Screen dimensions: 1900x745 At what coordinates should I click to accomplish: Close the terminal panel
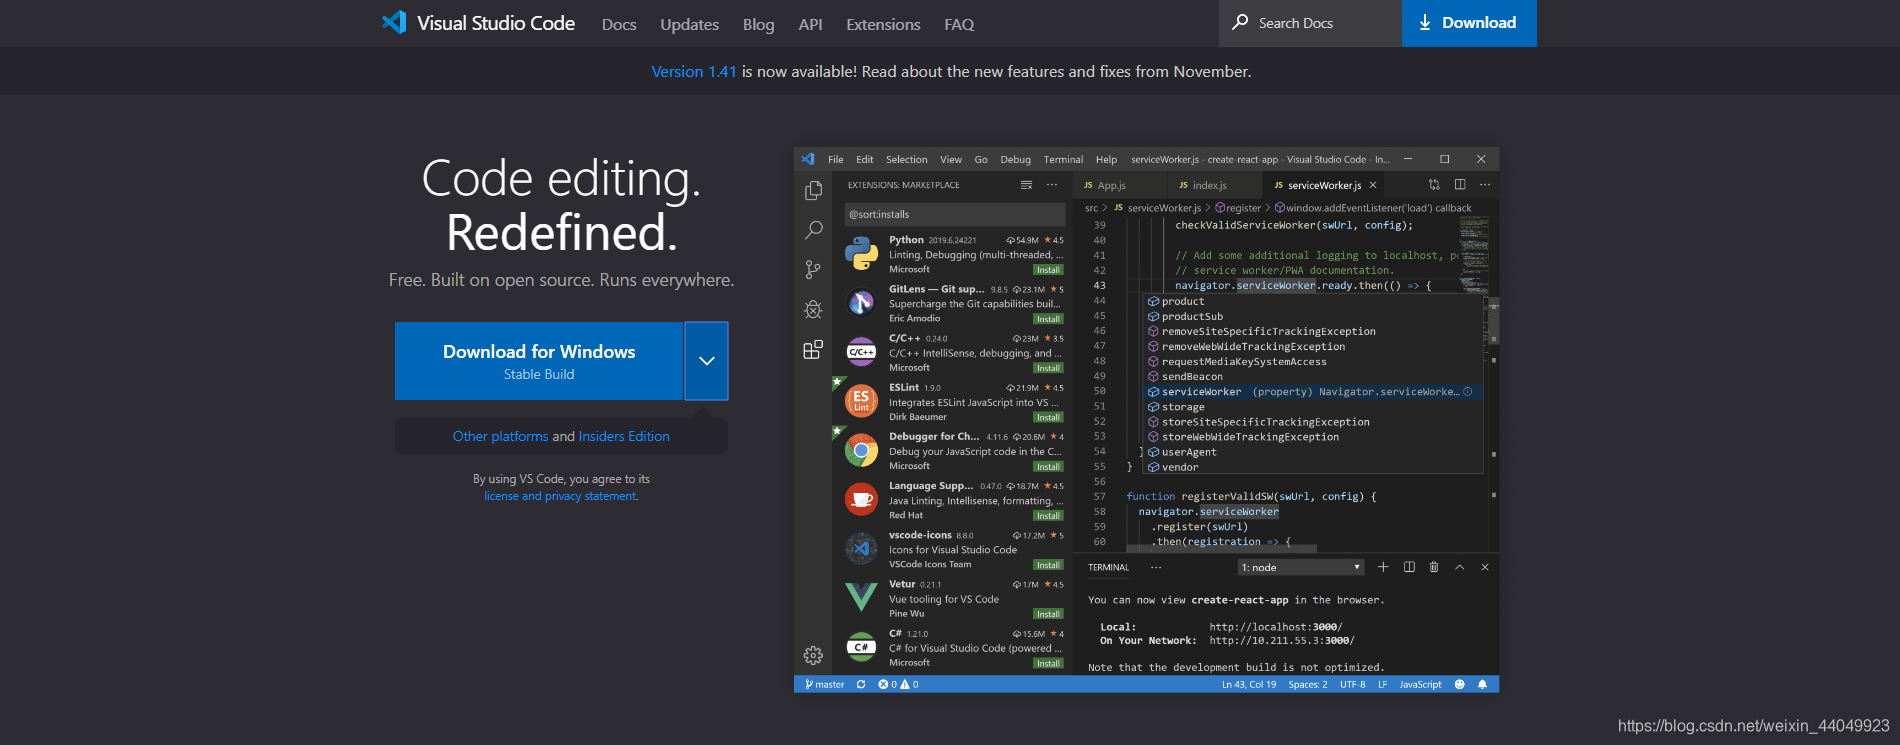click(1485, 567)
